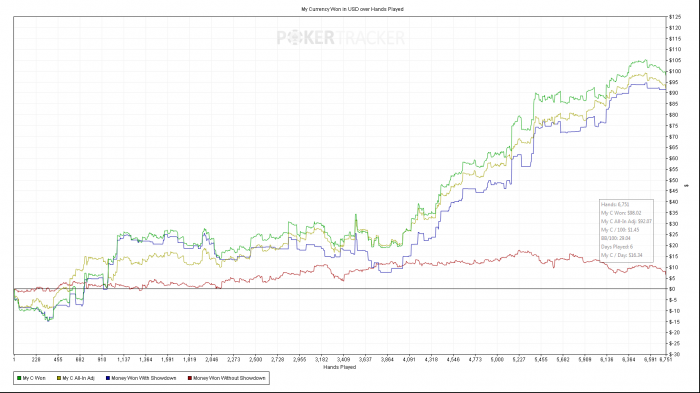700x393 pixels.
Task: Select Money Won Without Showdown legend label
Action: [229, 378]
